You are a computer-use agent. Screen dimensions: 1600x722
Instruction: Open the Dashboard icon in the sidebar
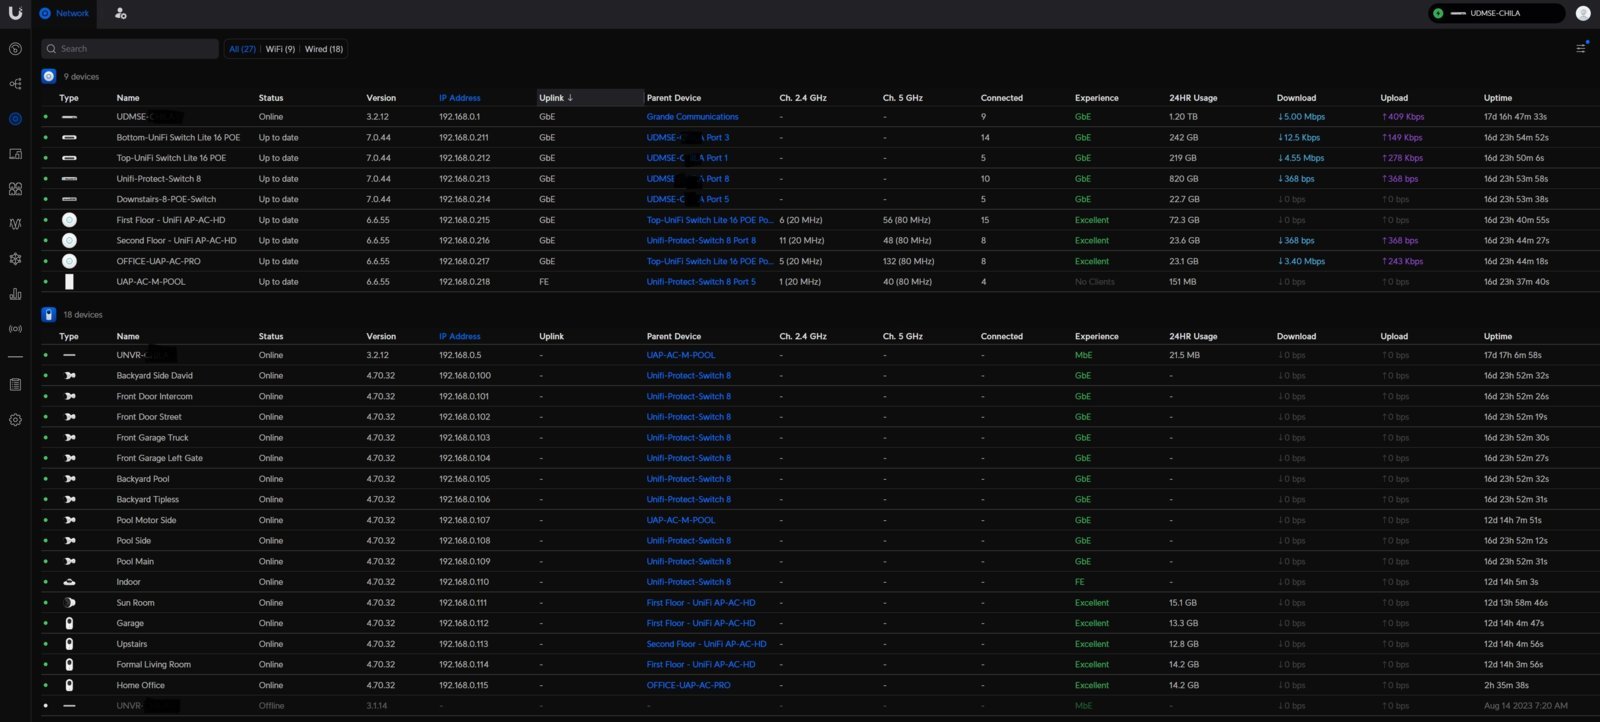[x=15, y=49]
